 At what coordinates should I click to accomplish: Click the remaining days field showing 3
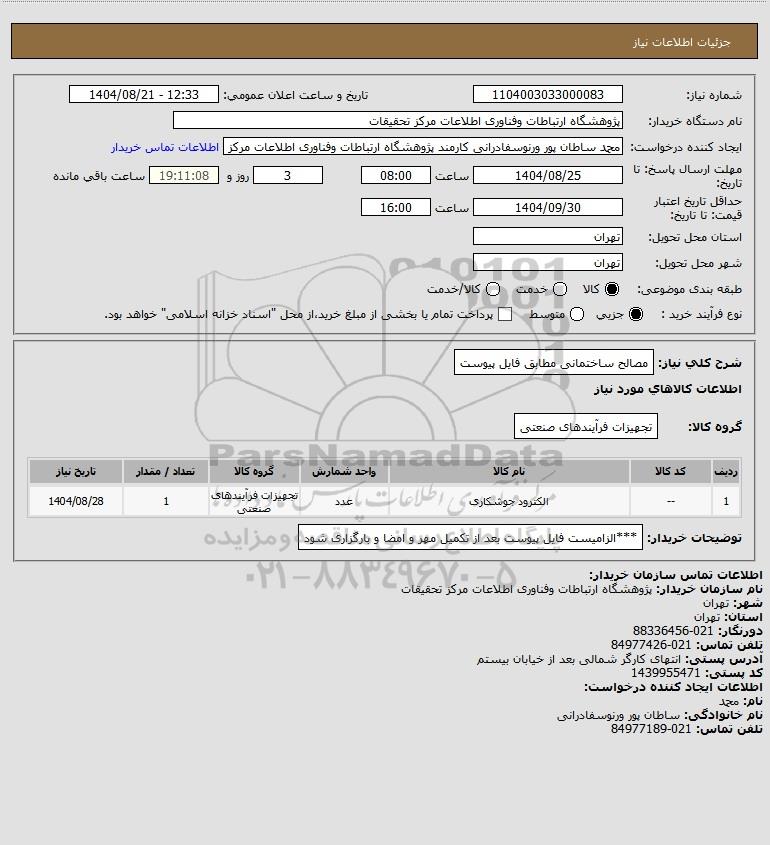(288, 176)
